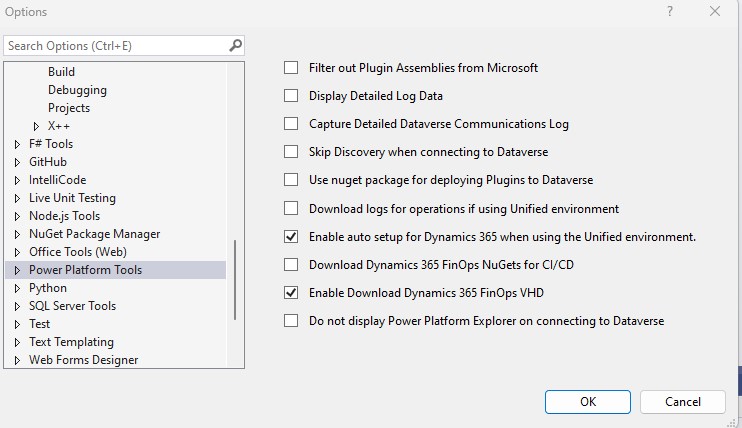Expand the GitHub node arrow
This screenshot has width=742, height=428.
(x=18, y=162)
